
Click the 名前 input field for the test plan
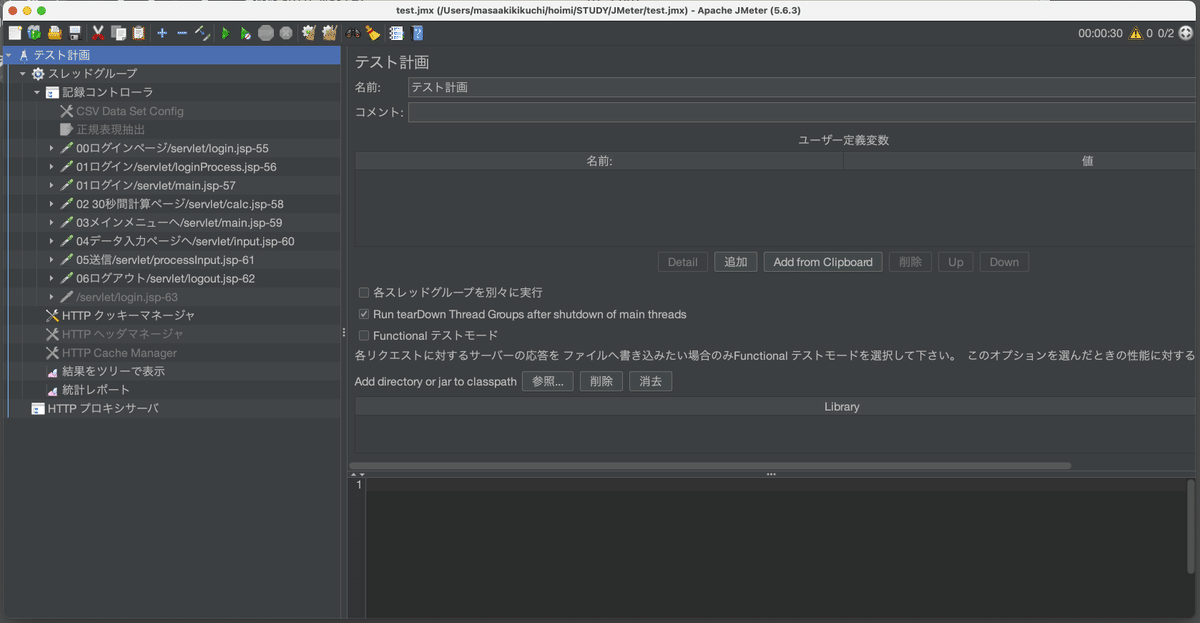pyautogui.click(x=700, y=87)
